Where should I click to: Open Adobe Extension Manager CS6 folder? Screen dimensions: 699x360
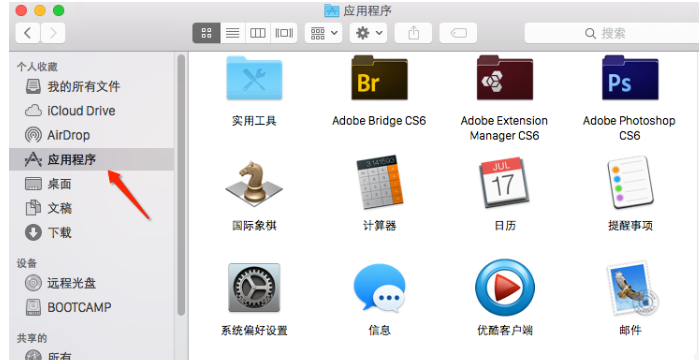[504, 78]
